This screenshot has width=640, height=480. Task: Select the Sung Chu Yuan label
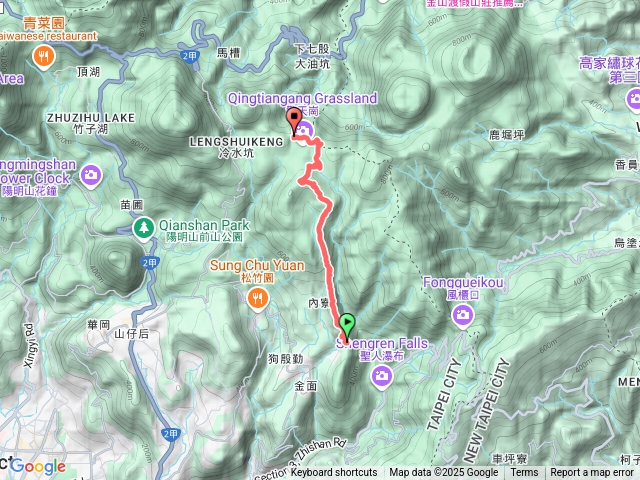pos(257,266)
